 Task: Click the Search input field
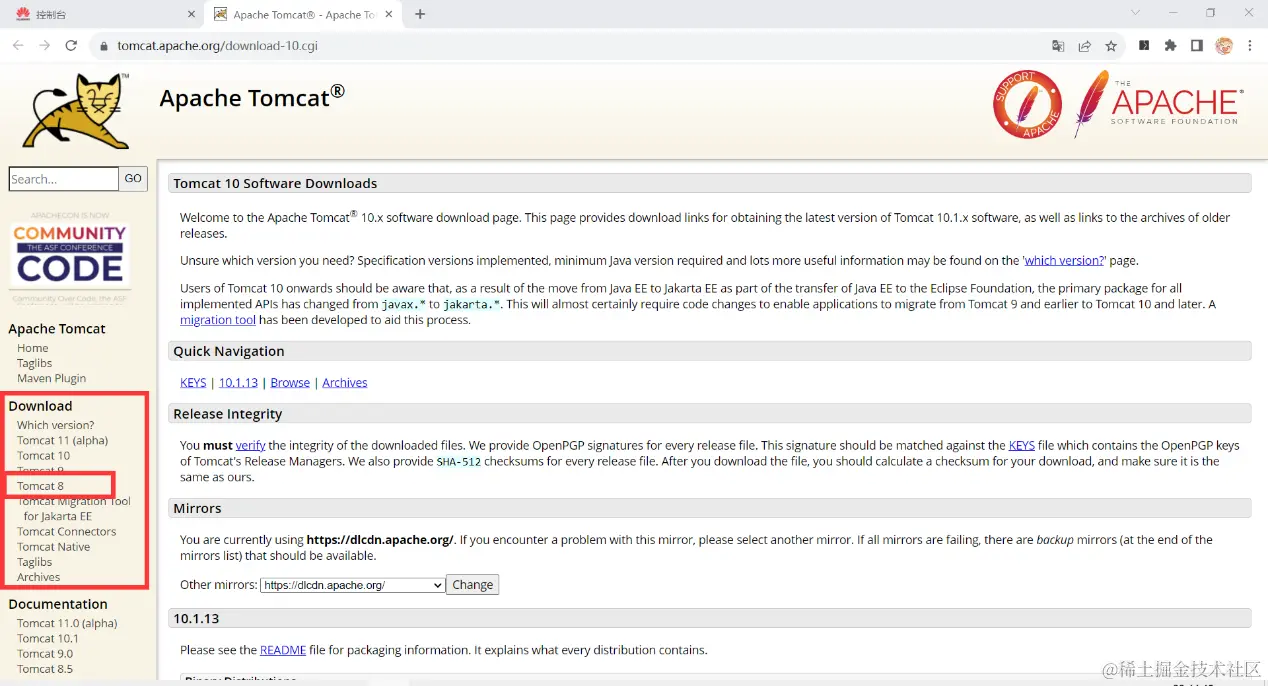pyautogui.click(x=64, y=179)
